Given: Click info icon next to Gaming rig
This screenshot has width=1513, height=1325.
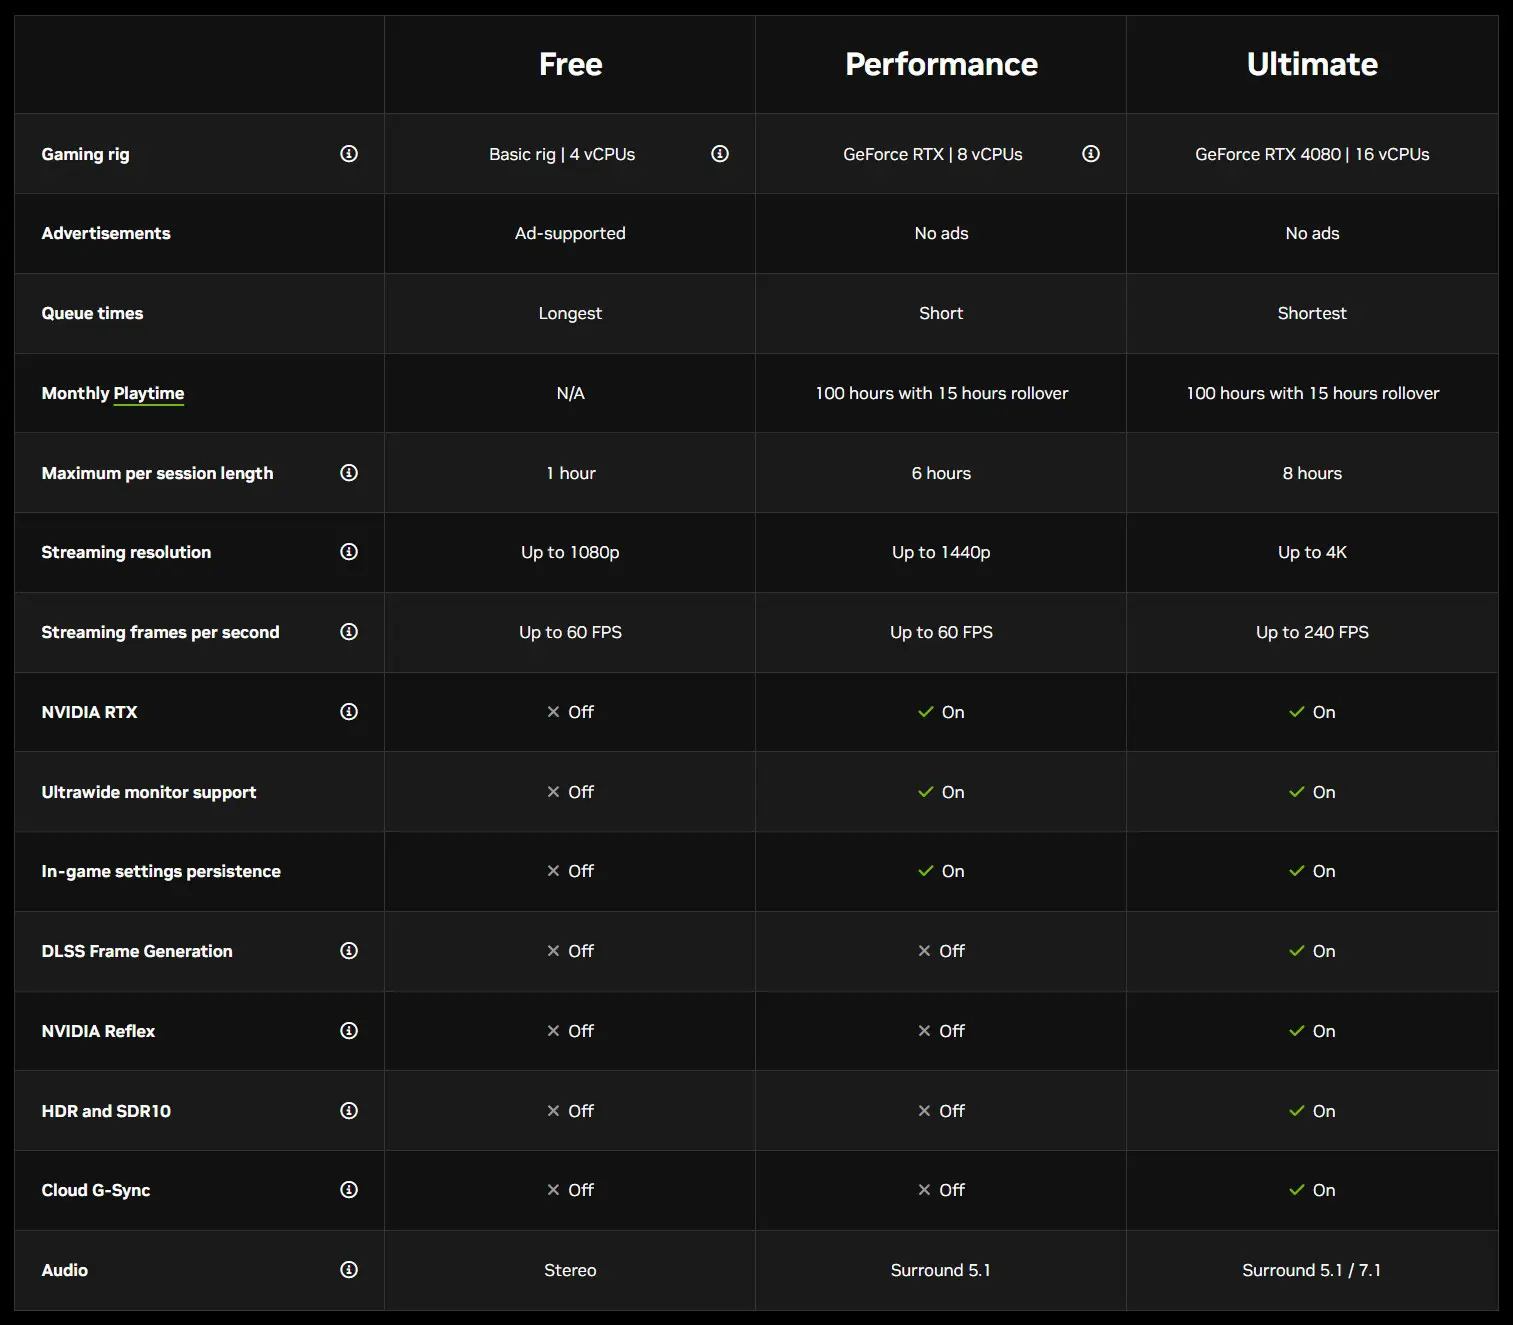Looking at the screenshot, I should coord(349,153).
